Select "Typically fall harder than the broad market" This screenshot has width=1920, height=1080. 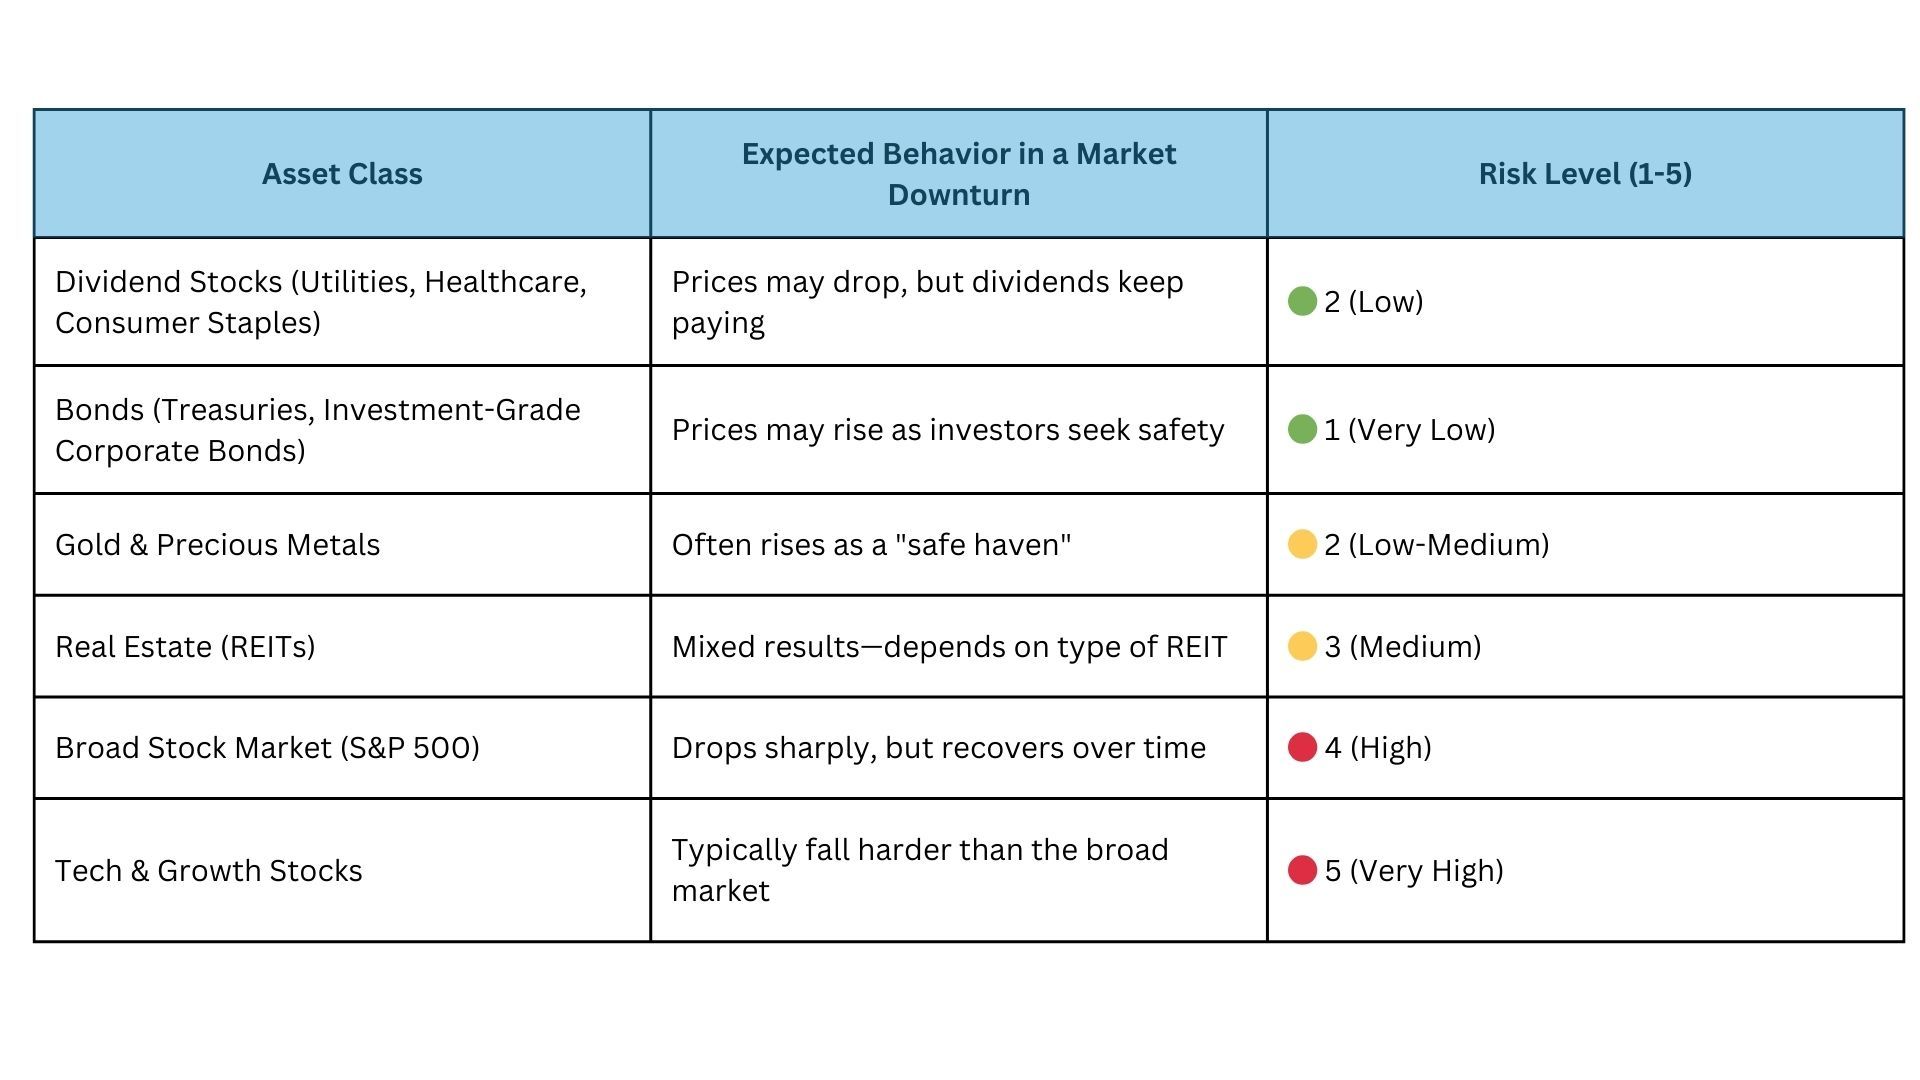click(919, 870)
